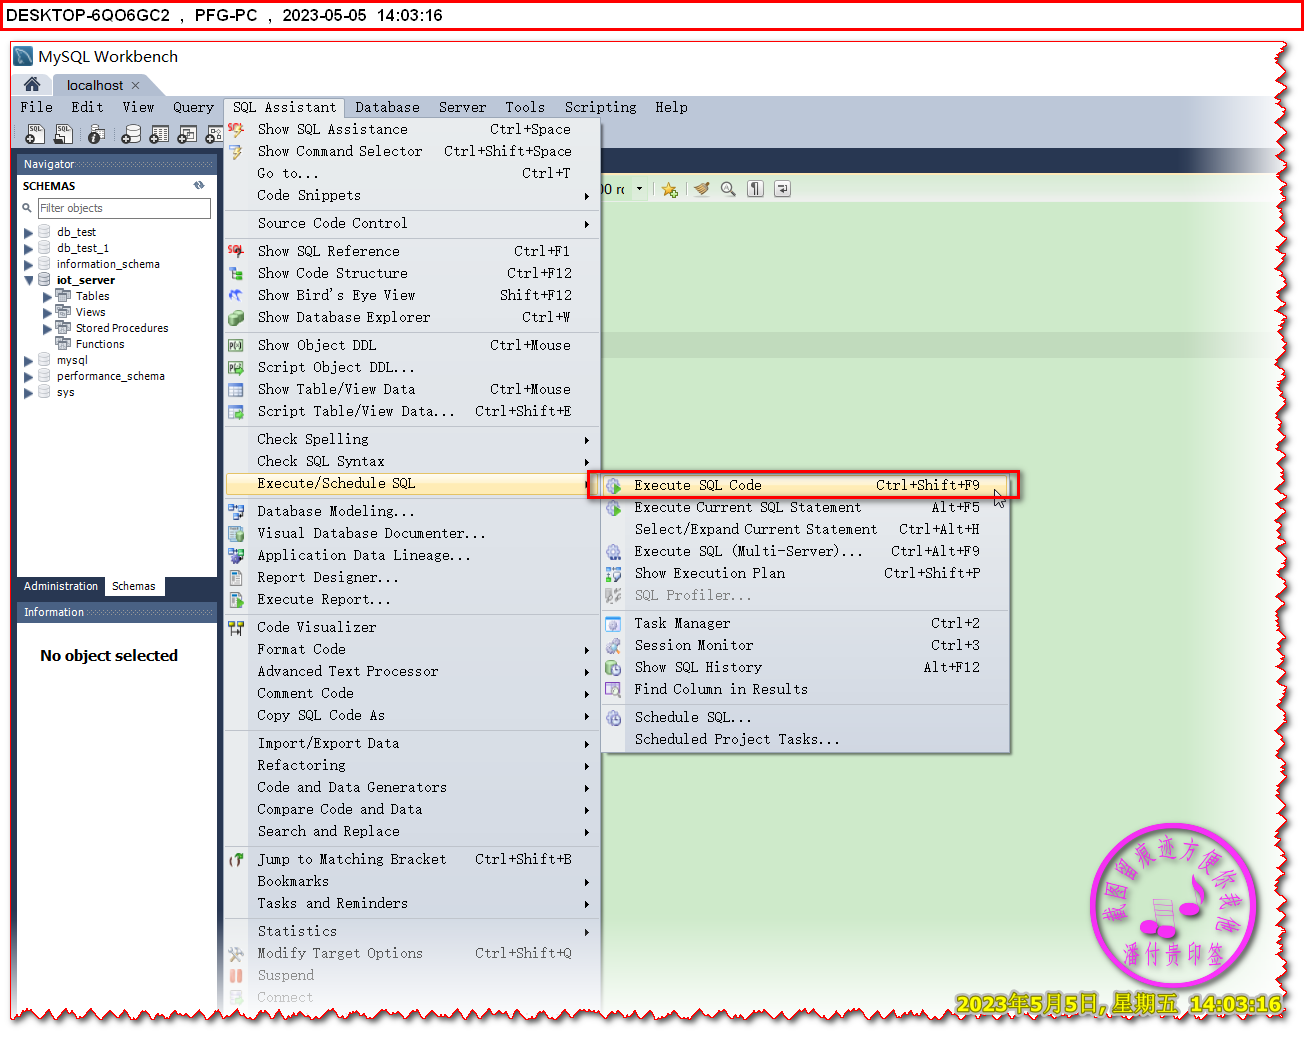Click the create new schema icon
Image resolution: width=1304 pixels, height=1037 pixels.
coord(131,134)
